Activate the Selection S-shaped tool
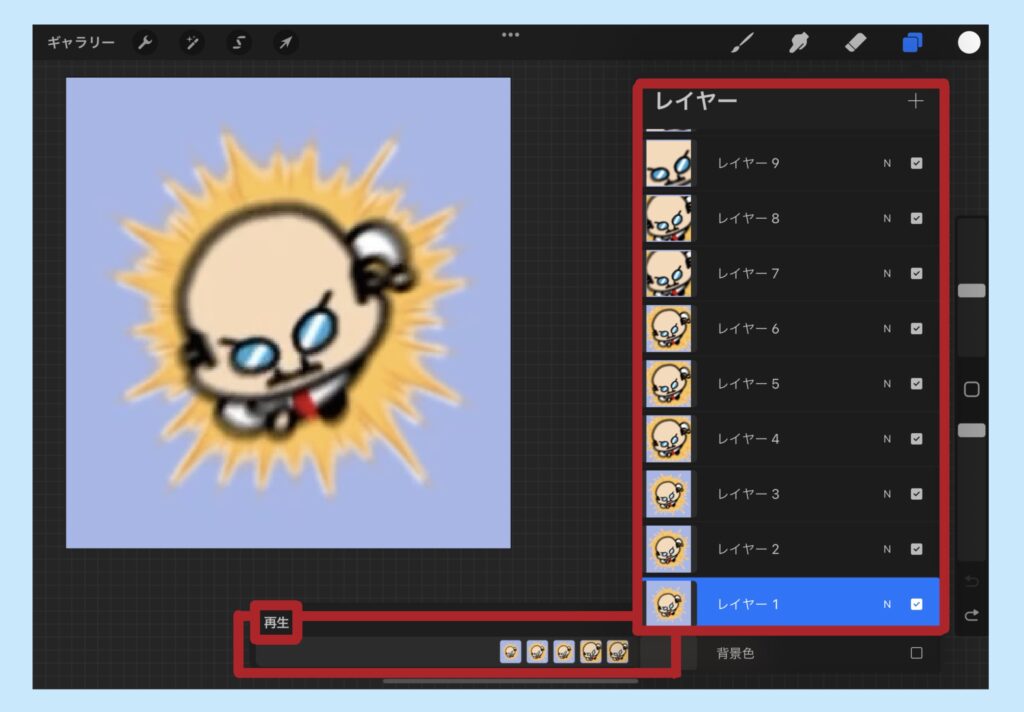This screenshot has width=1024, height=712. click(239, 43)
